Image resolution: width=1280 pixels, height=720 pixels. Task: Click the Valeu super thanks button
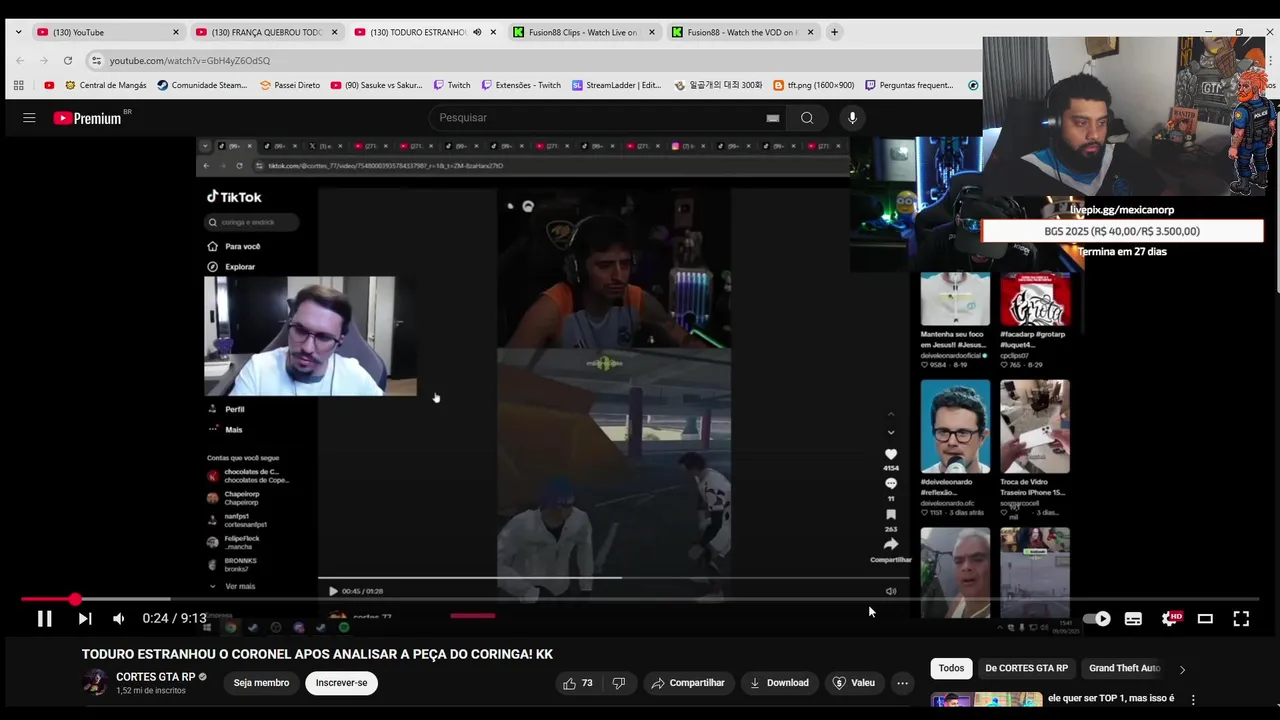click(854, 683)
